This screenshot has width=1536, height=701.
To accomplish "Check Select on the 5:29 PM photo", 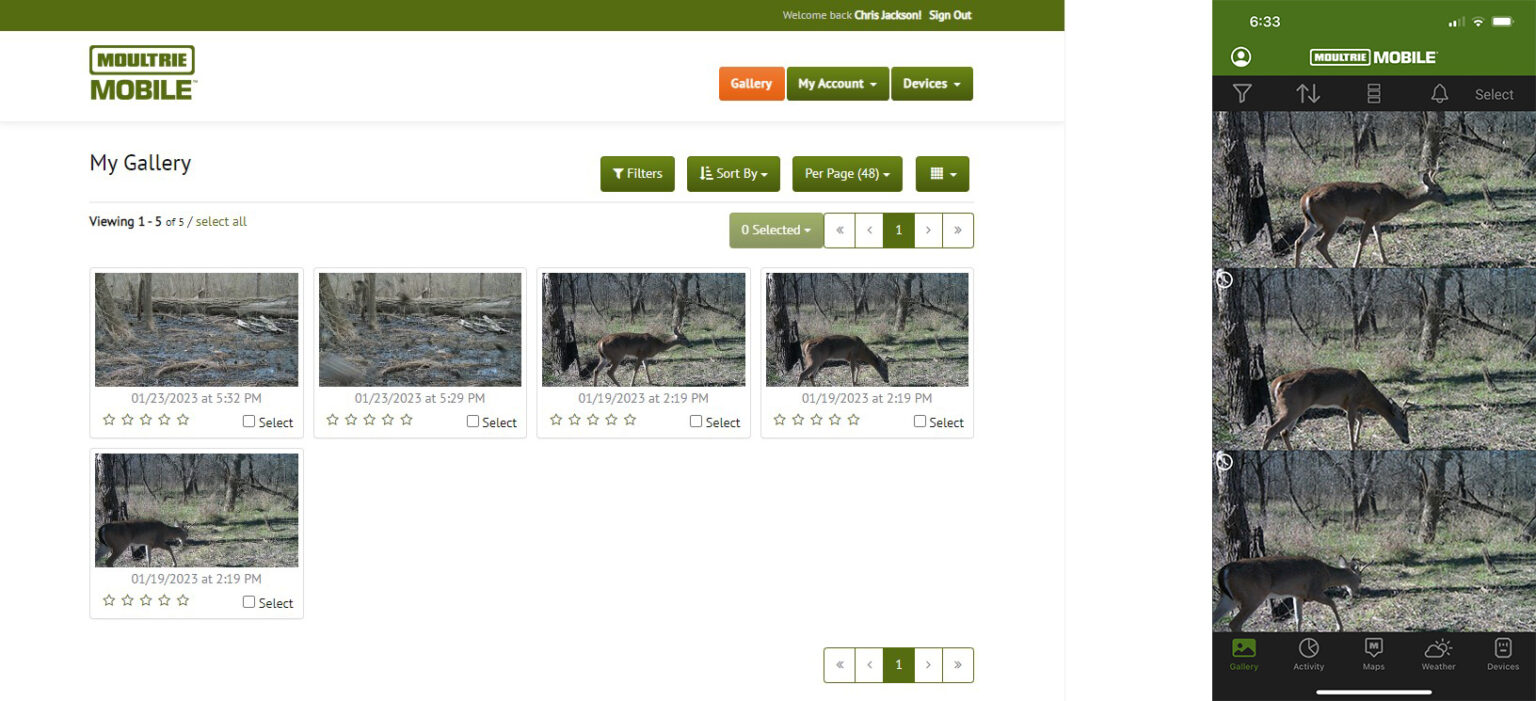I will [x=472, y=421].
